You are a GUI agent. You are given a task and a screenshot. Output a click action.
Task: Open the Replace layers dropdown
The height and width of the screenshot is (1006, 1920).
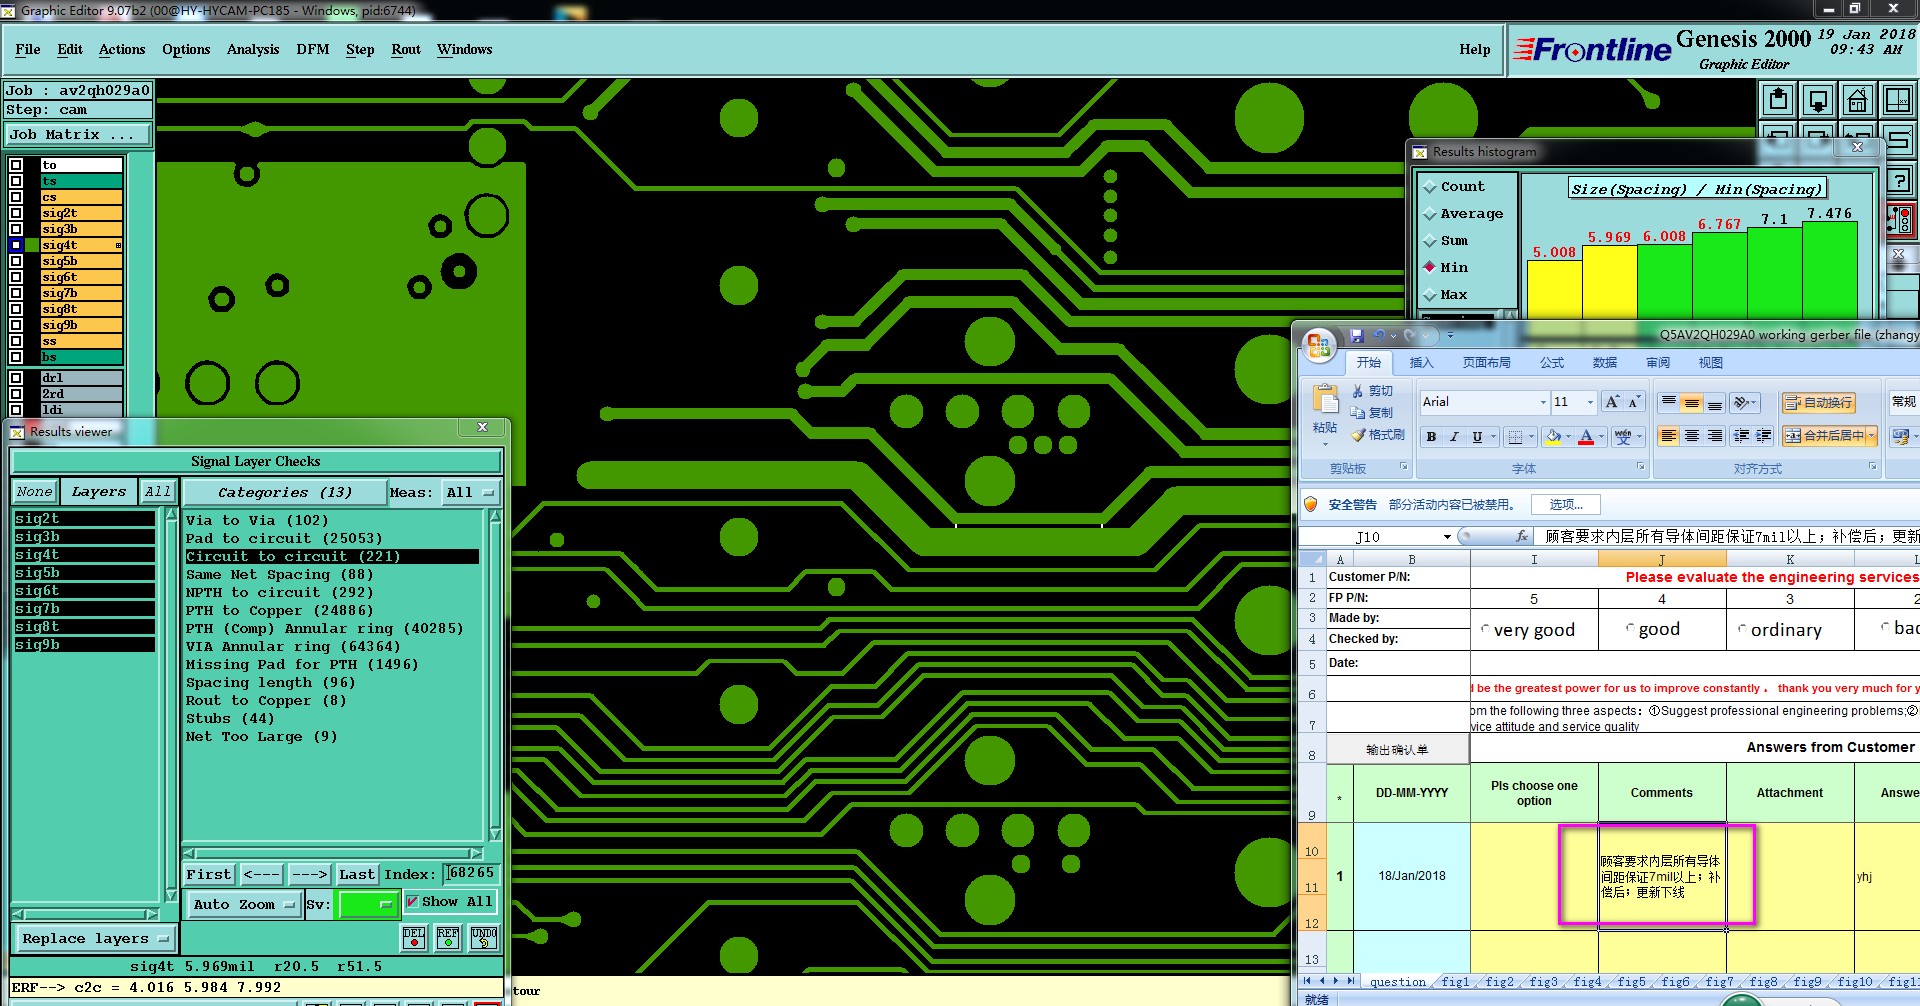pyautogui.click(x=95, y=938)
